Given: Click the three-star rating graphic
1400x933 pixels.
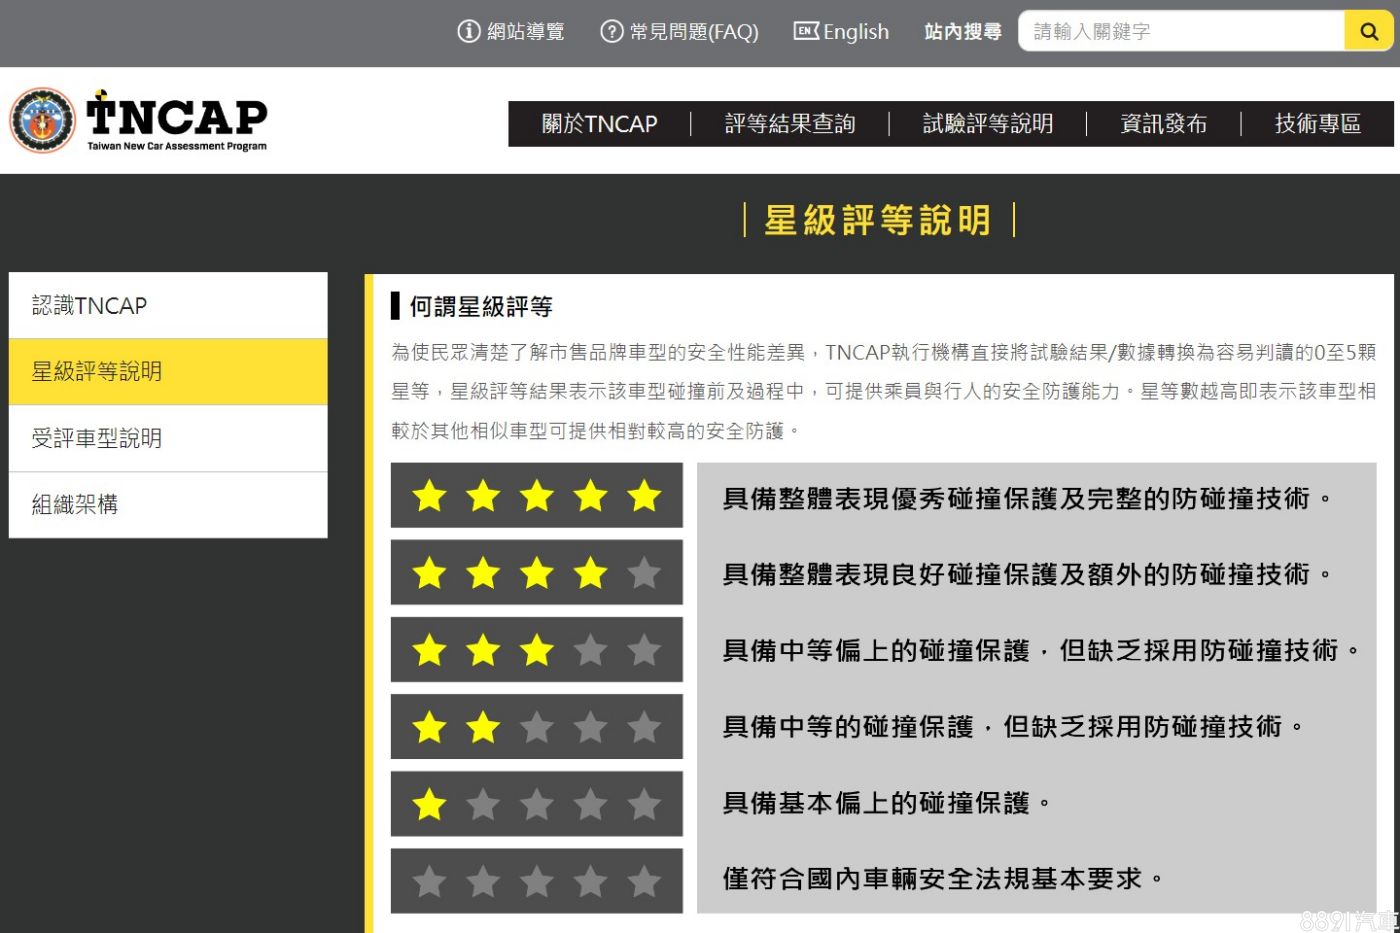Looking at the screenshot, I should [536, 650].
